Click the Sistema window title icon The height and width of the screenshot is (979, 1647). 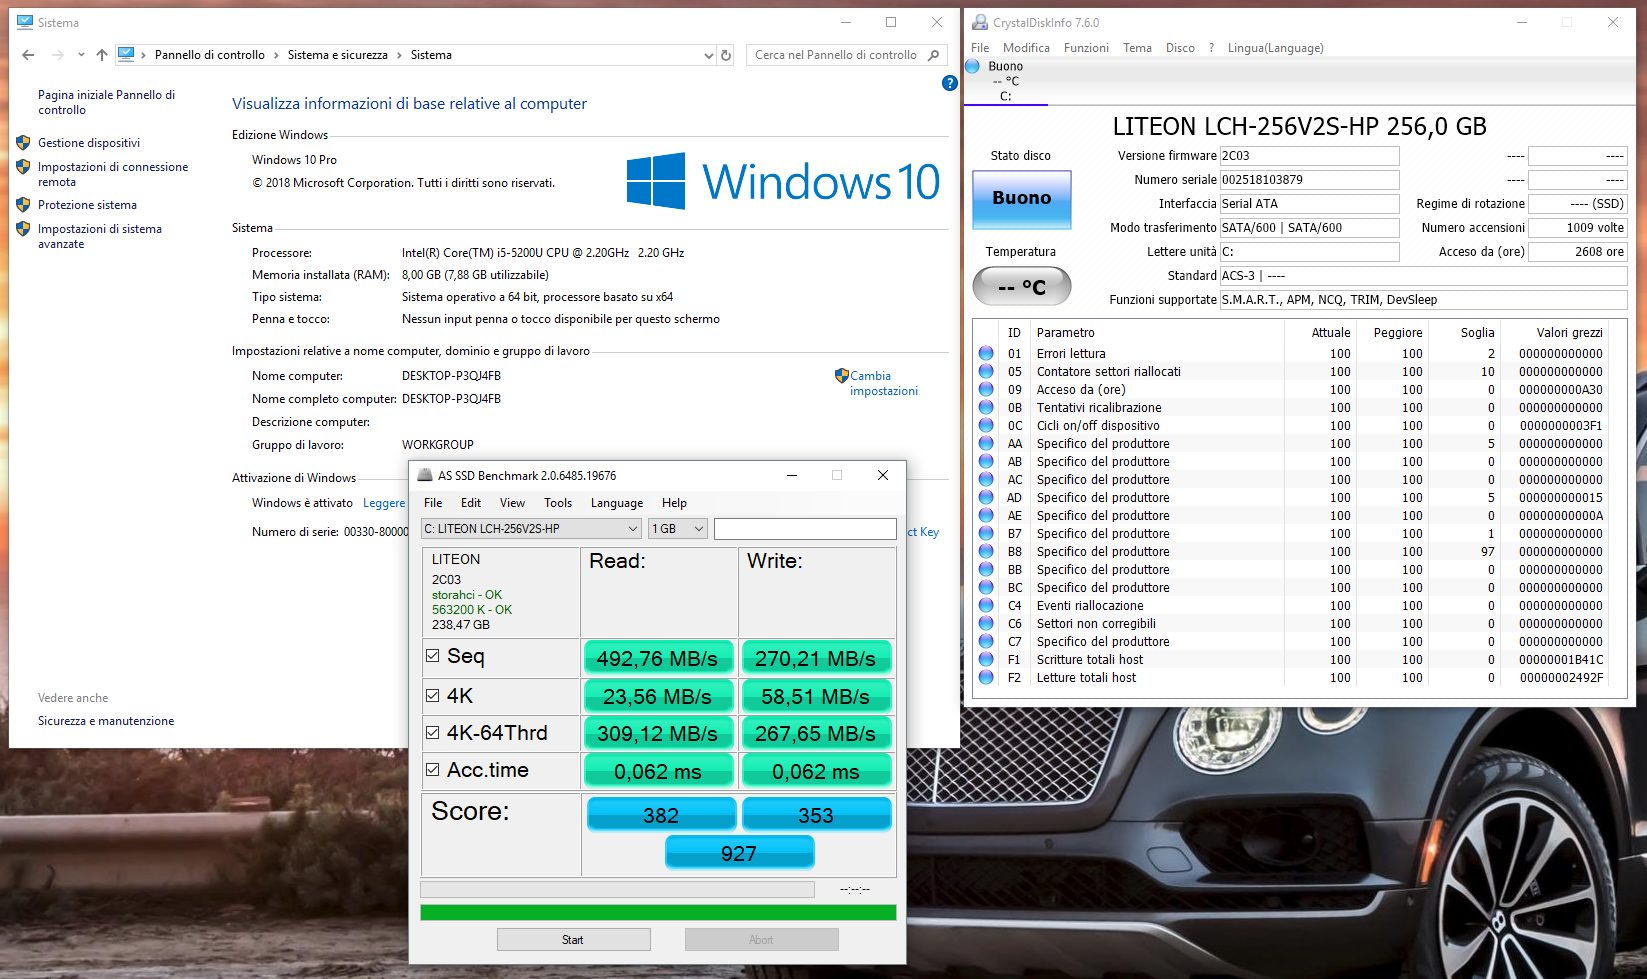click(25, 22)
